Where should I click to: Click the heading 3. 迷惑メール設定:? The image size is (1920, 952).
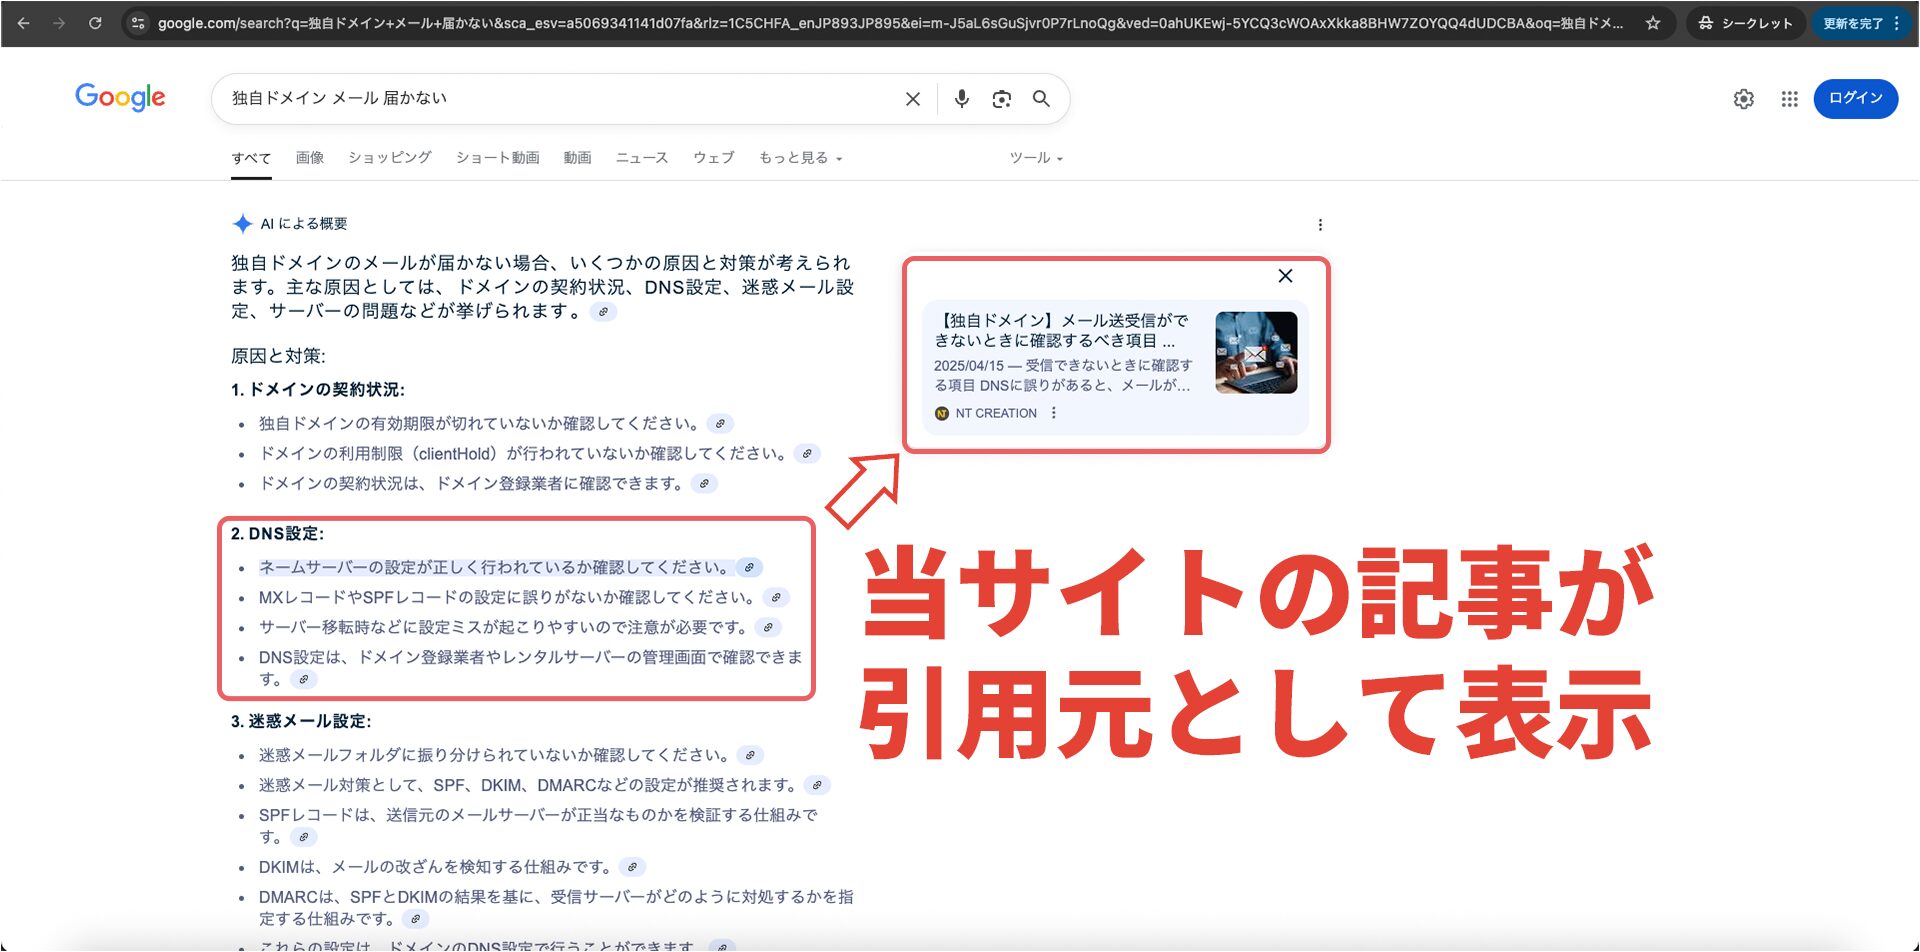tap(301, 722)
